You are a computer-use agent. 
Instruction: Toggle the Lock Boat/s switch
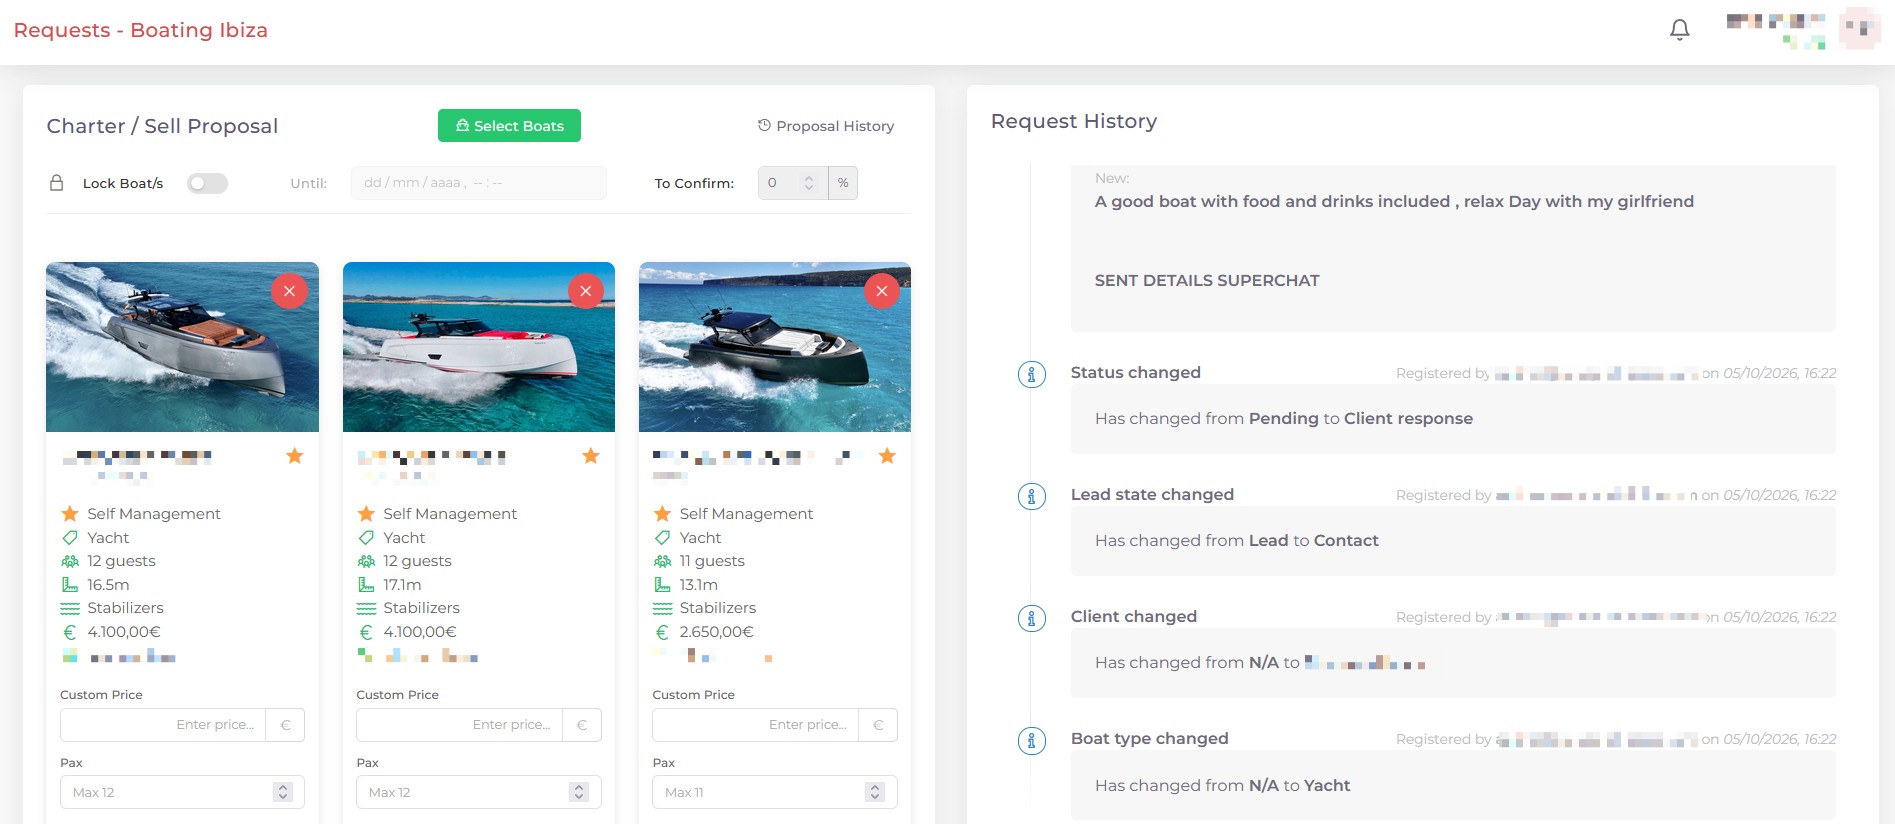(207, 183)
